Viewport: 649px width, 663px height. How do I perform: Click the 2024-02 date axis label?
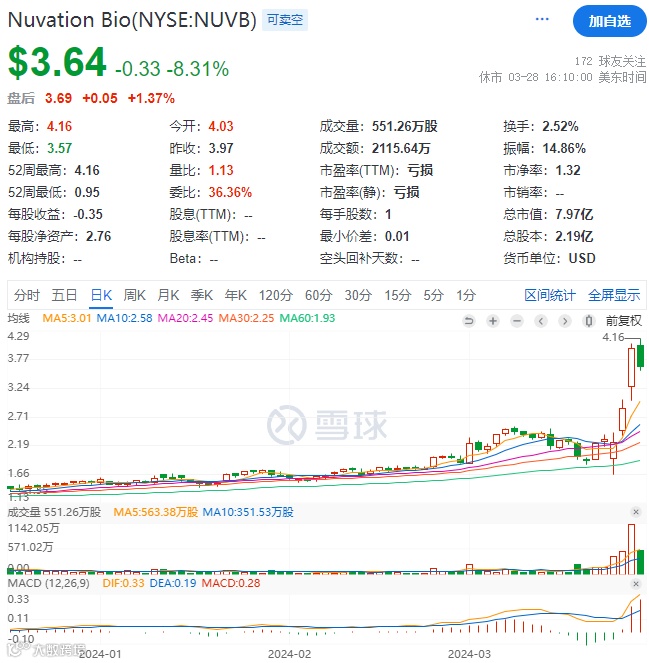click(289, 654)
